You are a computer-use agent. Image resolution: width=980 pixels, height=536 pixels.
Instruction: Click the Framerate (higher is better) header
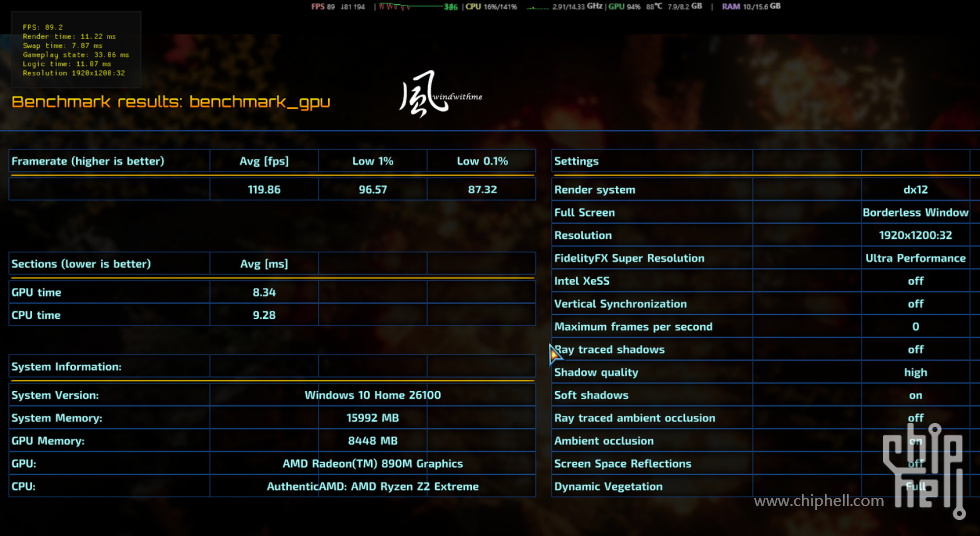[x=88, y=161]
